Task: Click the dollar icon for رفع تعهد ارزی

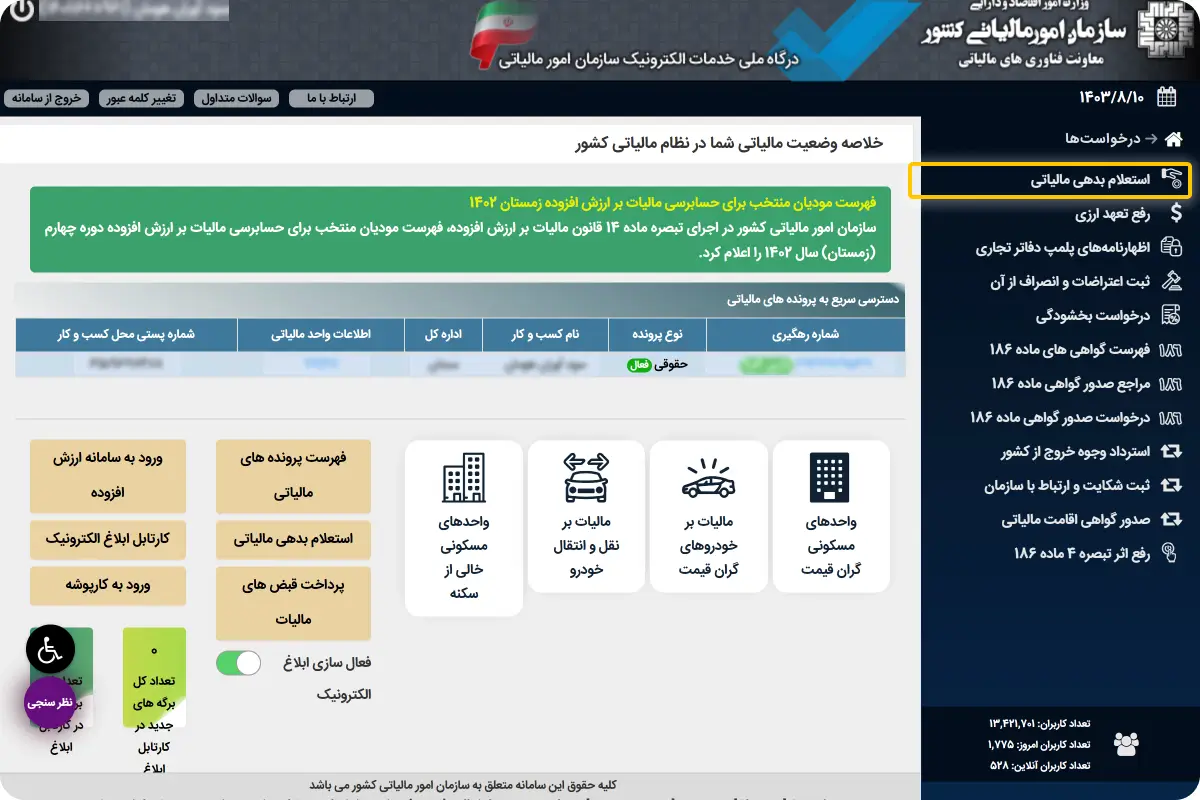Action: click(1175, 214)
